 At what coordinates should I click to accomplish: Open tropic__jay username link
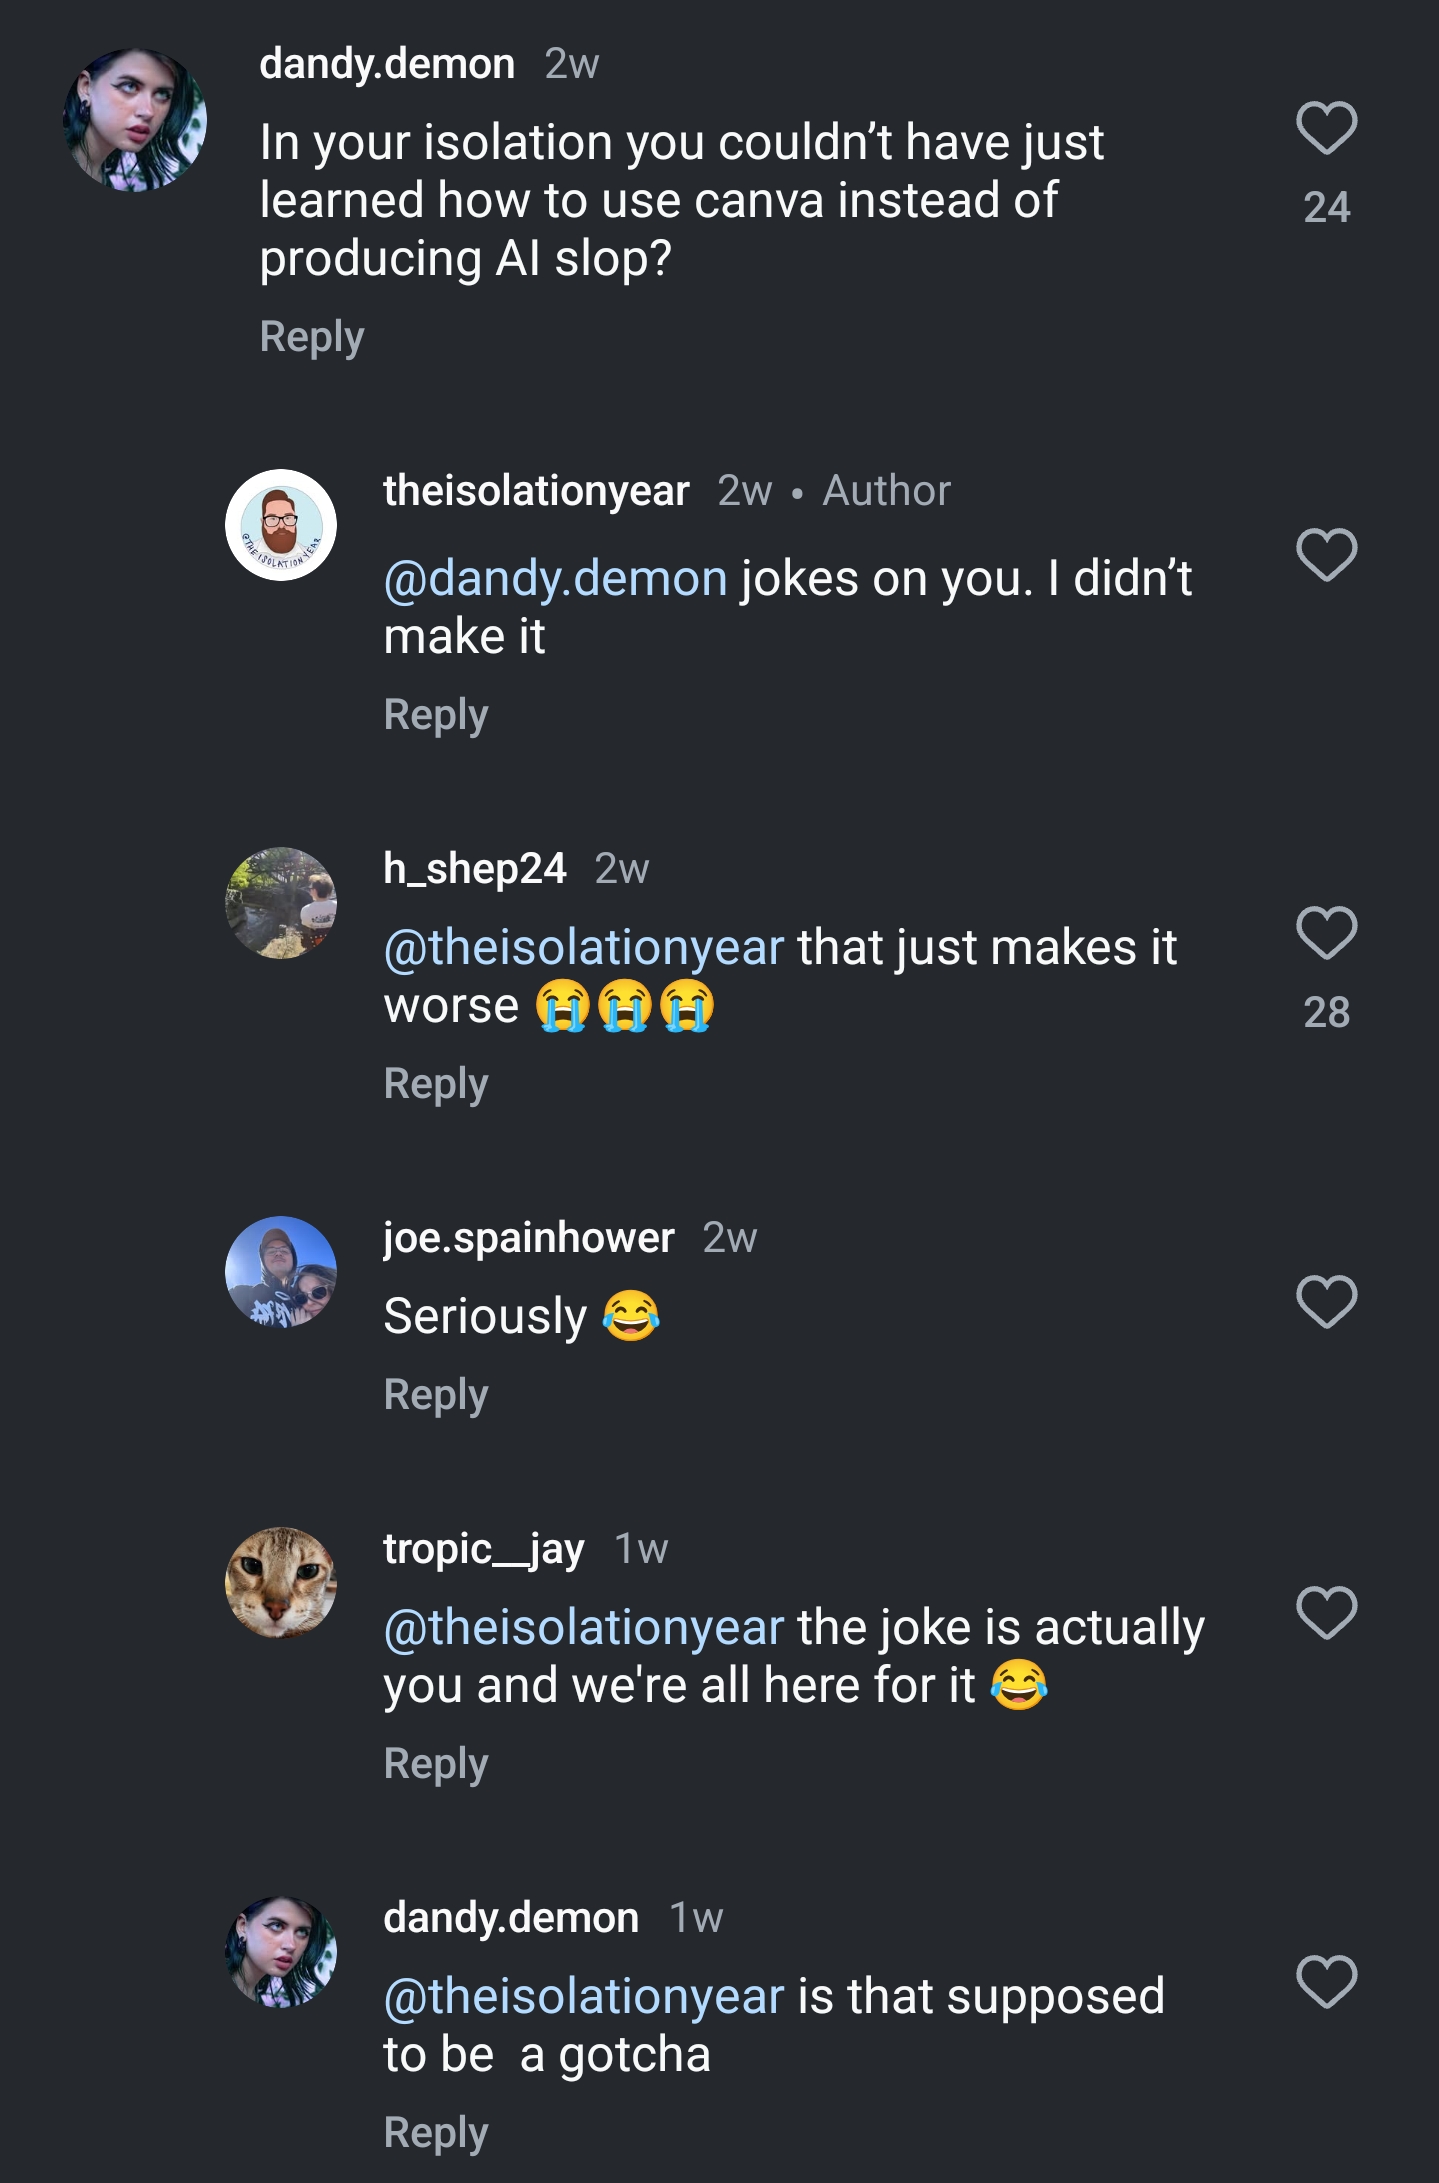click(484, 1549)
